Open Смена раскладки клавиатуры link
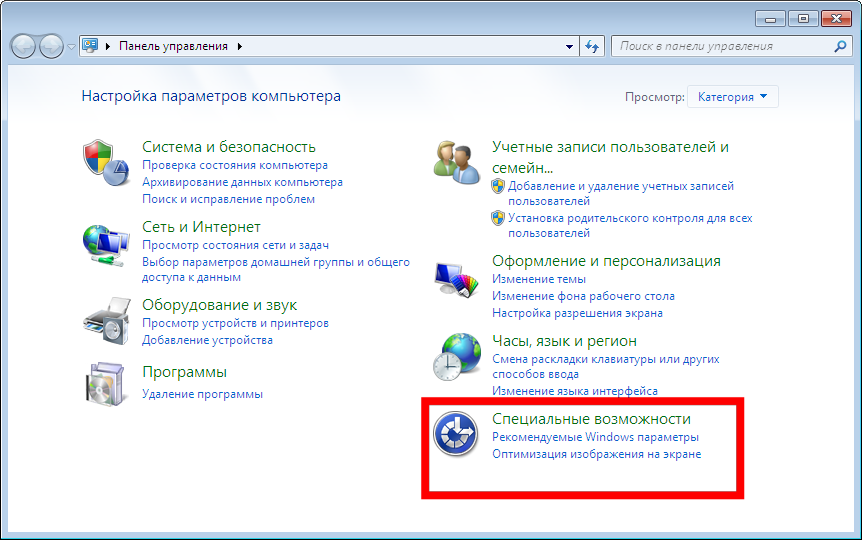Image resolution: width=862 pixels, height=540 pixels. click(606, 366)
